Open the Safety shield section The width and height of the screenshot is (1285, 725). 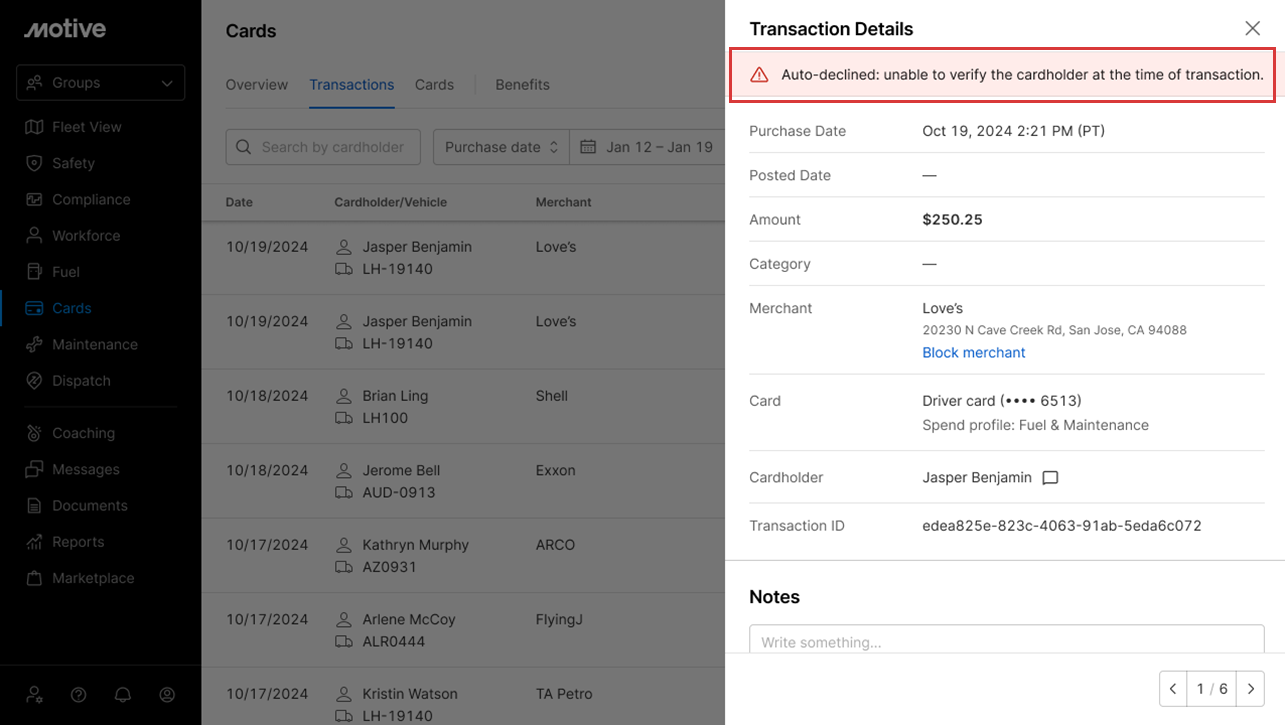click(73, 163)
